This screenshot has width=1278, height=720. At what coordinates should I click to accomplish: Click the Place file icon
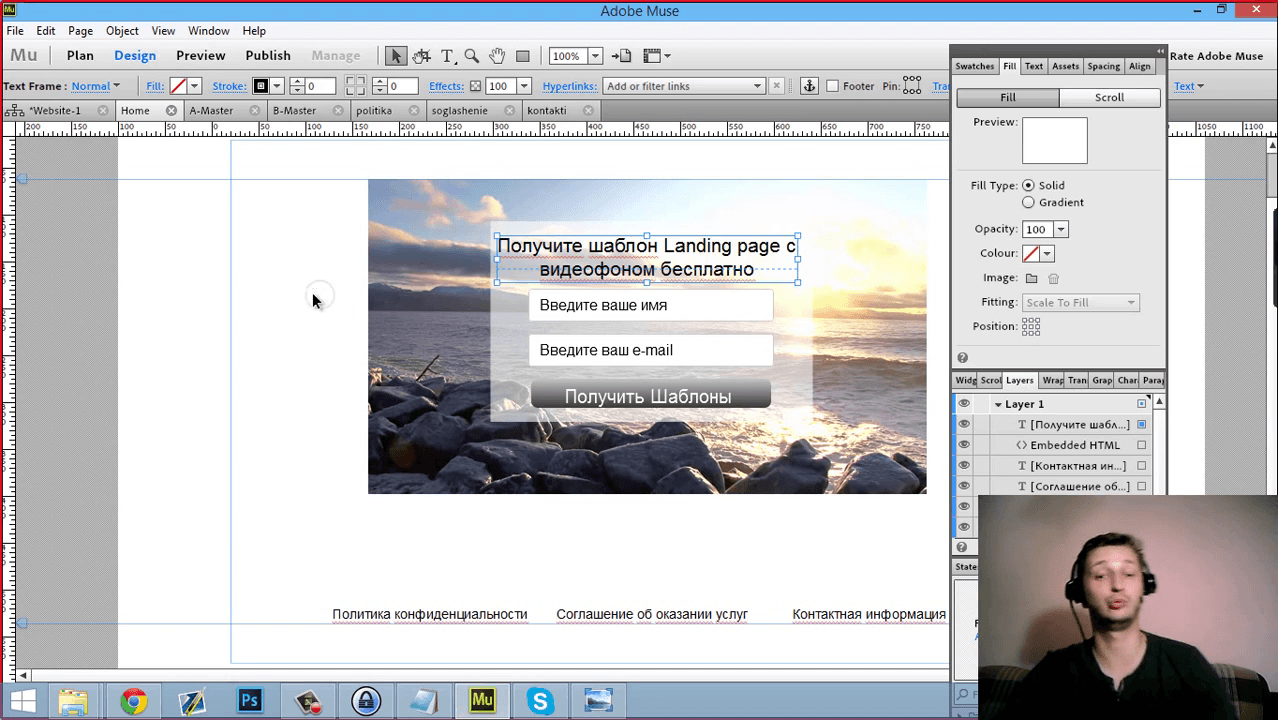pyautogui.click(x=621, y=56)
